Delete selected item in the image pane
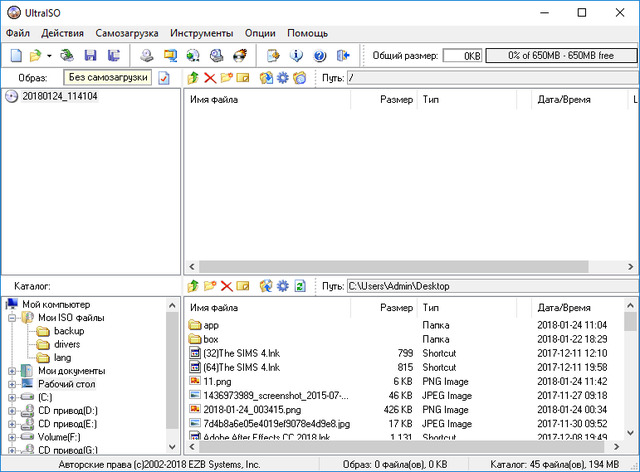Screen dimensions: 640x472 [x=209, y=78]
